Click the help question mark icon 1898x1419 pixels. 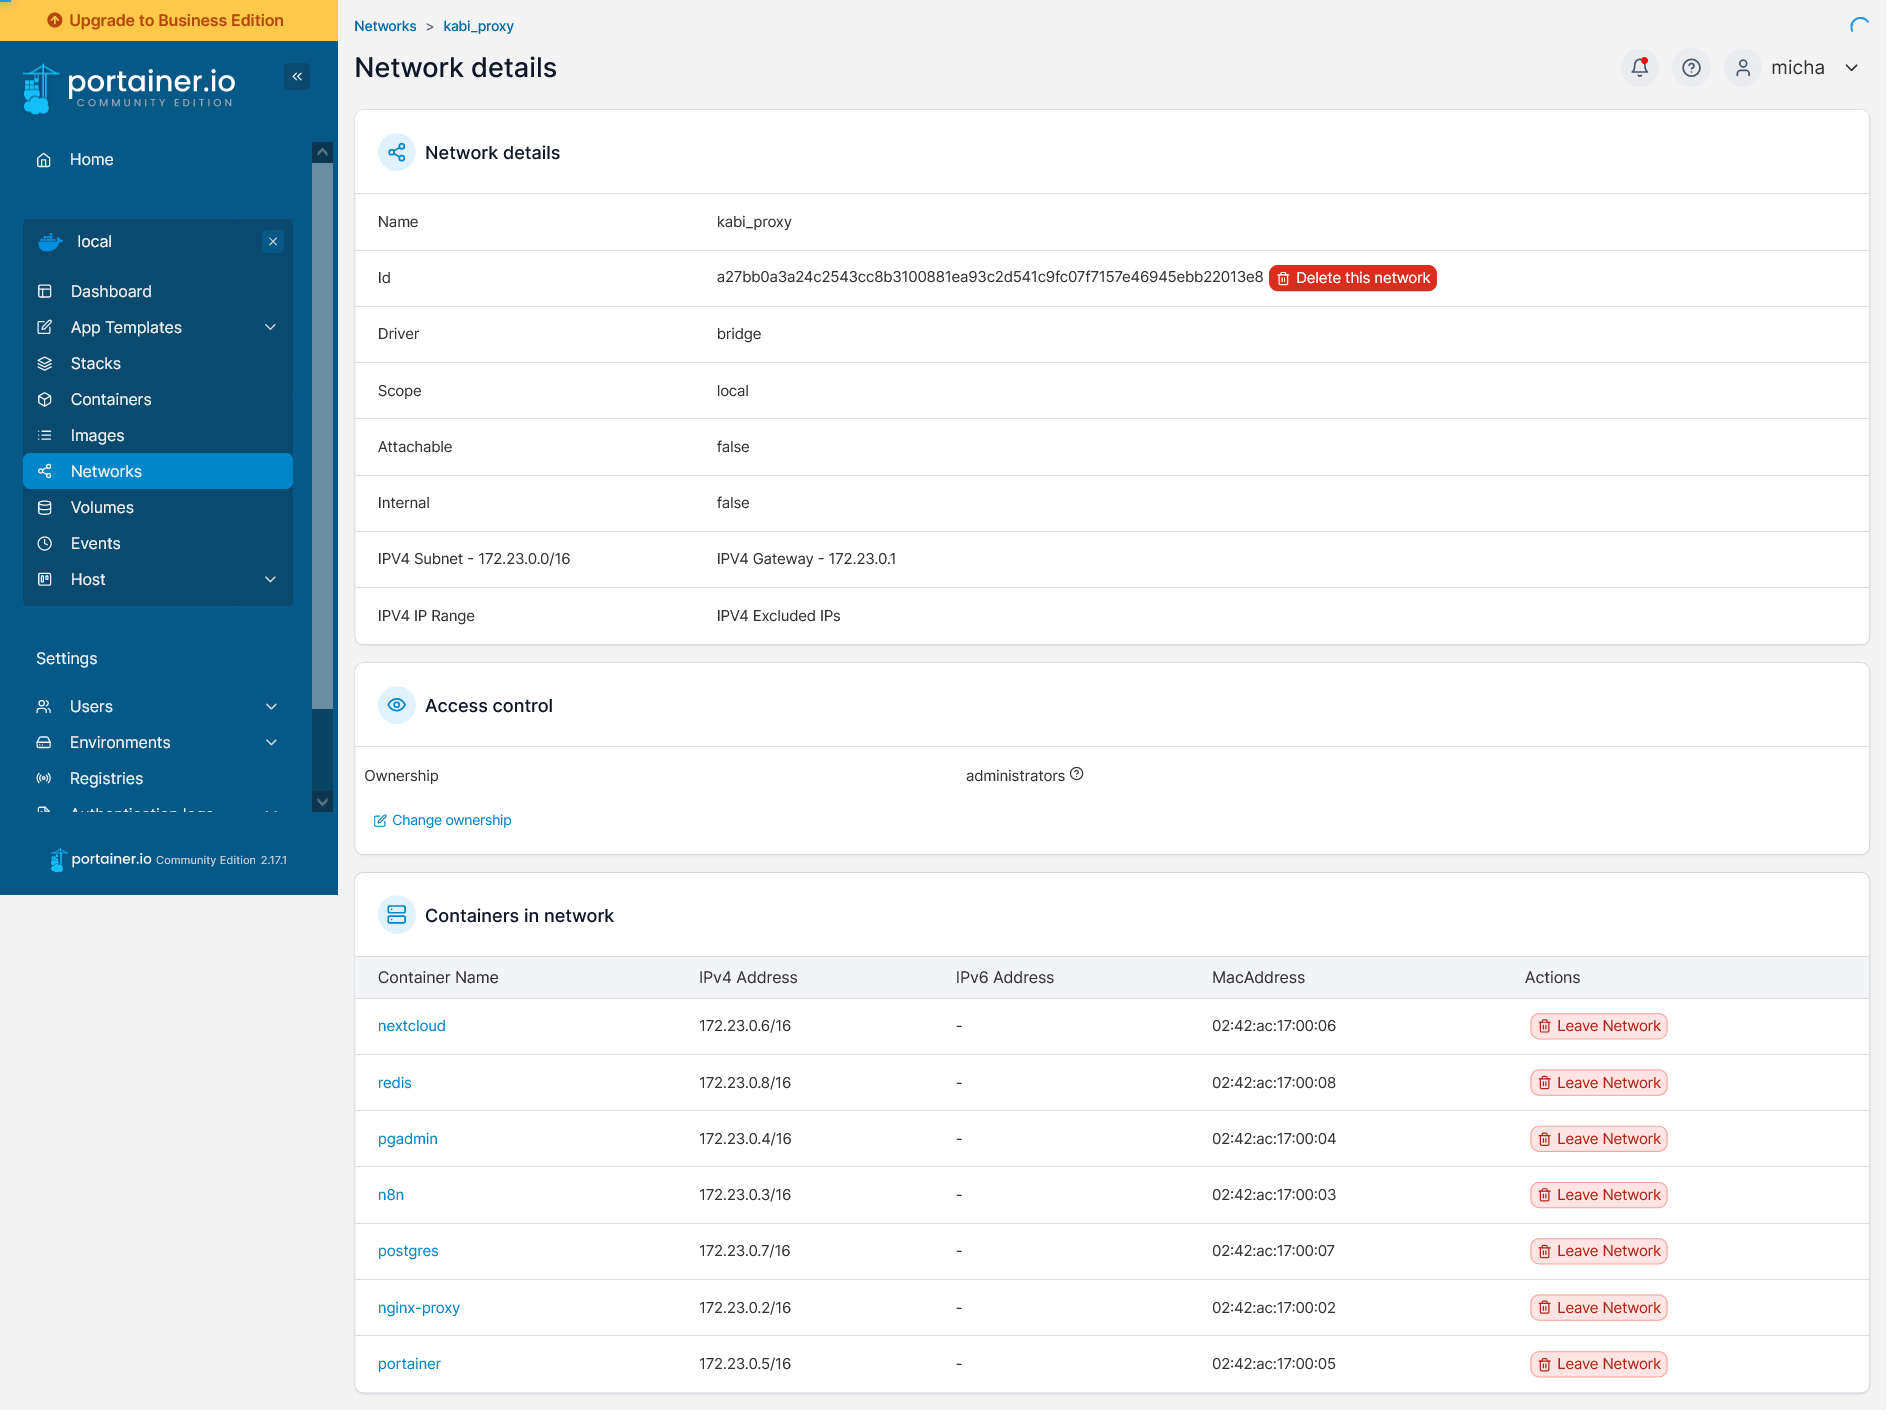pos(1691,68)
